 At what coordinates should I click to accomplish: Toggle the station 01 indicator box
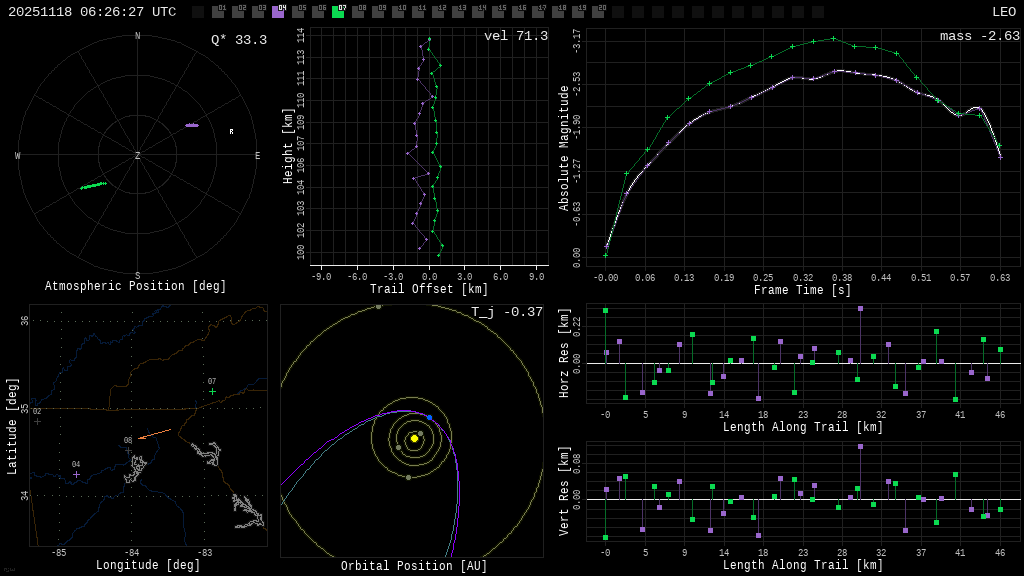(218, 12)
